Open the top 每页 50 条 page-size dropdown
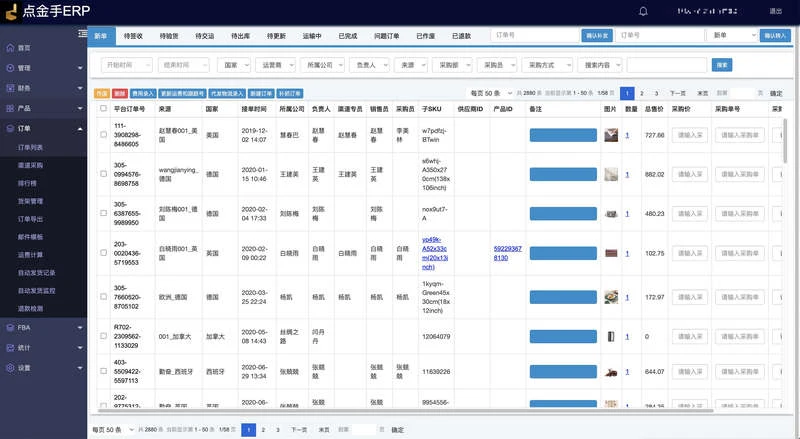This screenshot has height=439, width=800. [x=490, y=93]
